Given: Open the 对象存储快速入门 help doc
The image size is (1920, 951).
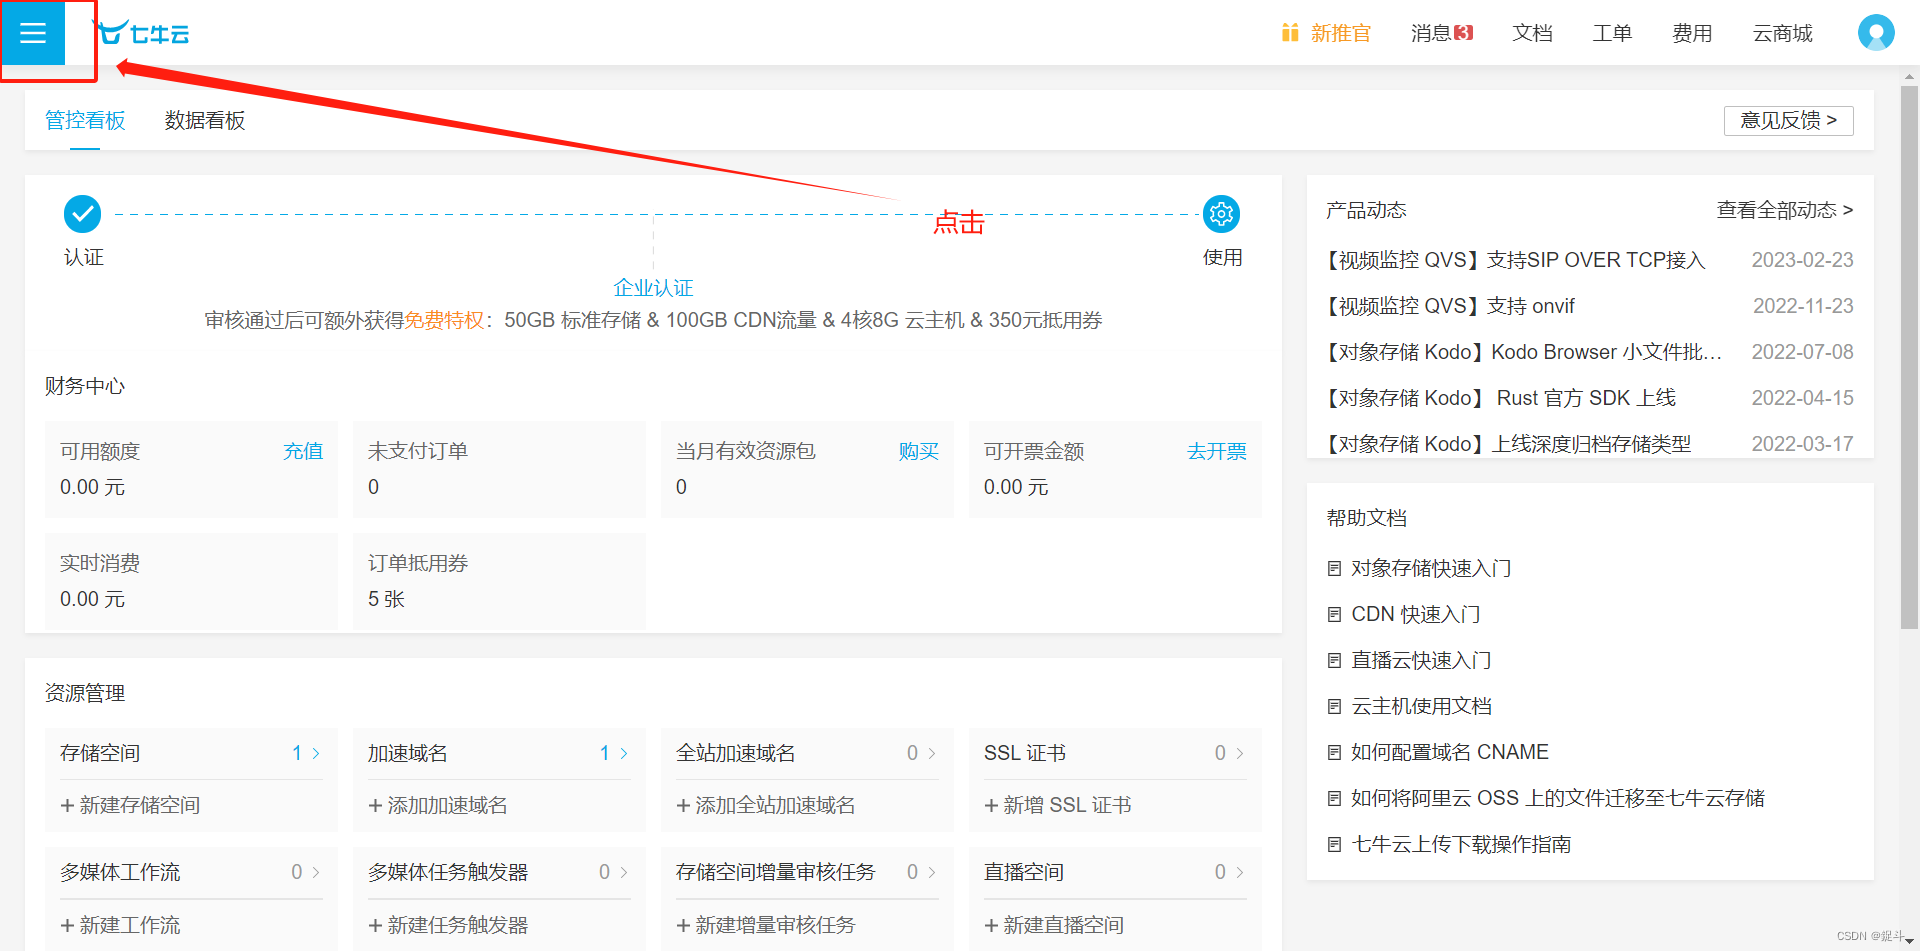Looking at the screenshot, I should pyautogui.click(x=1431, y=569).
